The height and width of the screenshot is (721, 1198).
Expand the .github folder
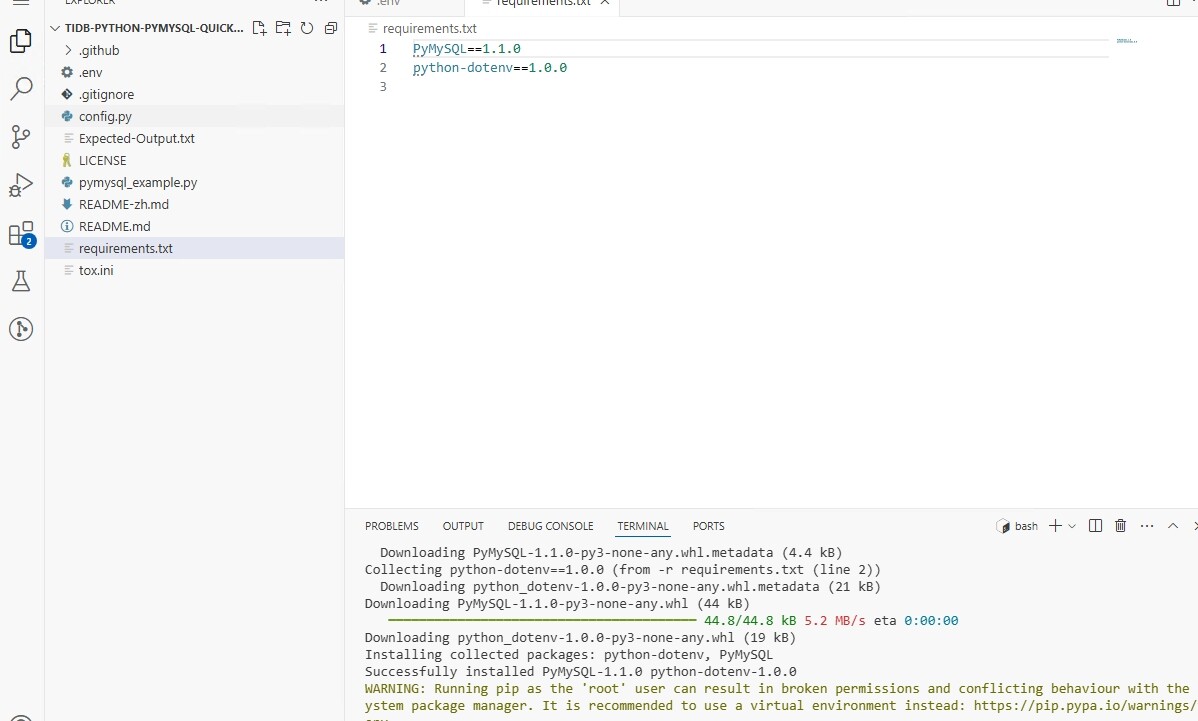[99, 50]
